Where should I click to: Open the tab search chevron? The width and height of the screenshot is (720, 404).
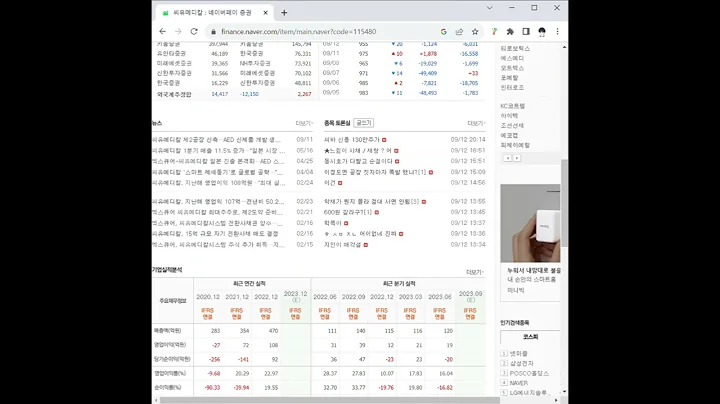click(x=489, y=8)
